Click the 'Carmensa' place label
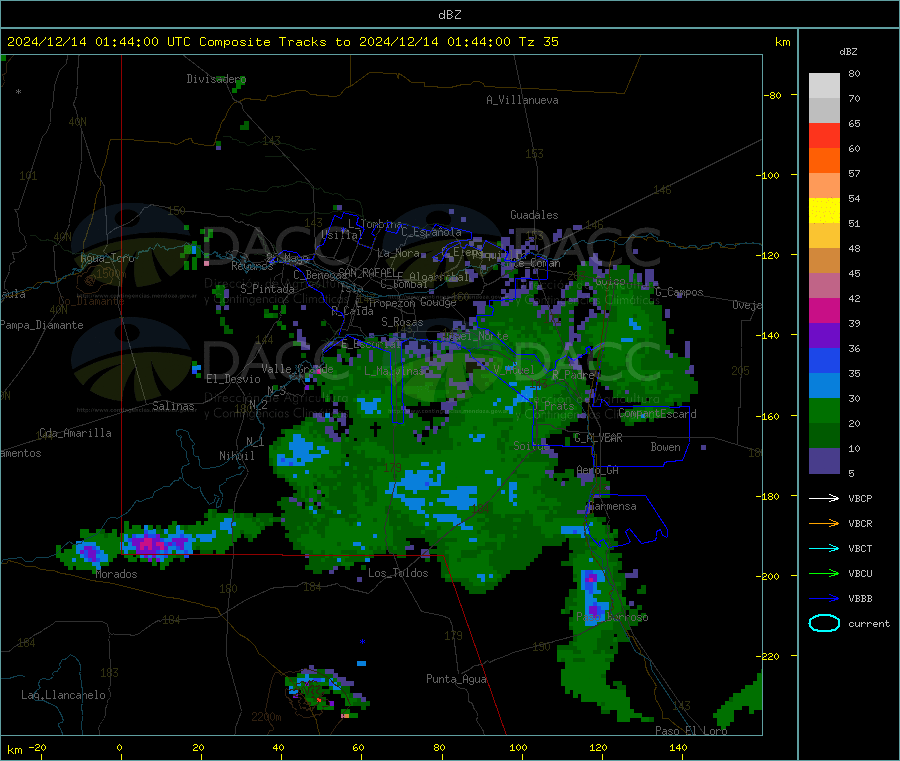The image size is (900, 761). pos(612,506)
